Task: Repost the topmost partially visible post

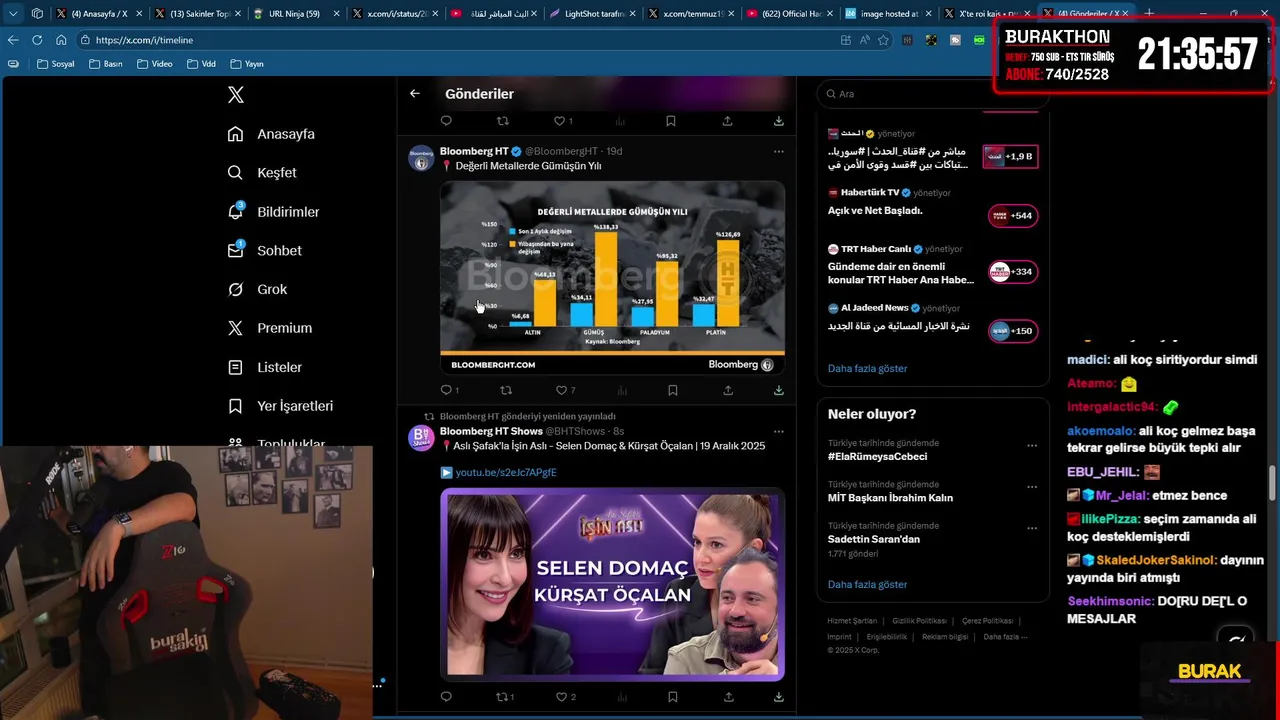Action: 503,121
